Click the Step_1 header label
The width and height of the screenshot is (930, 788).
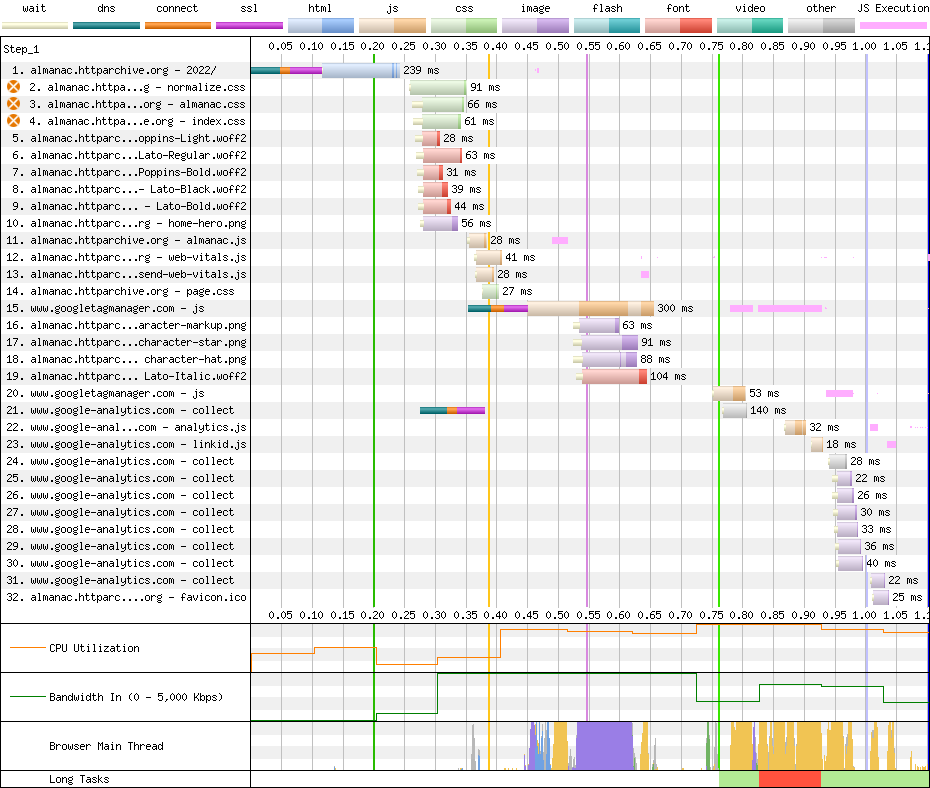(23, 49)
